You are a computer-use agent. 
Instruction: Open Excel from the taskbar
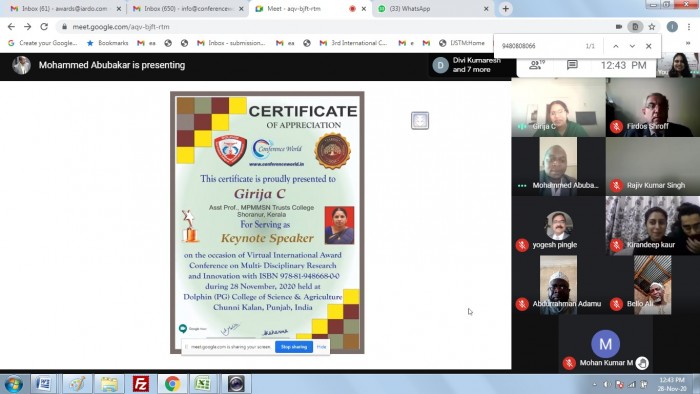[202, 384]
